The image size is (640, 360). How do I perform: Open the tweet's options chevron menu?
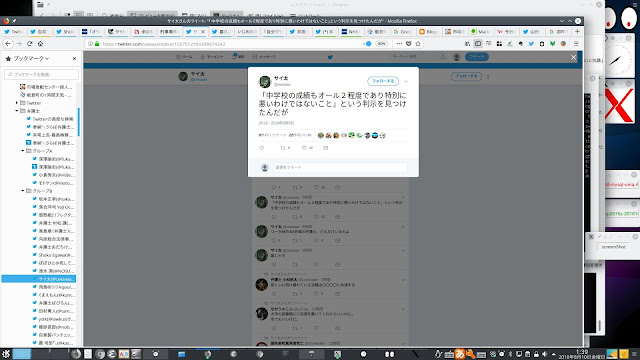(406, 81)
